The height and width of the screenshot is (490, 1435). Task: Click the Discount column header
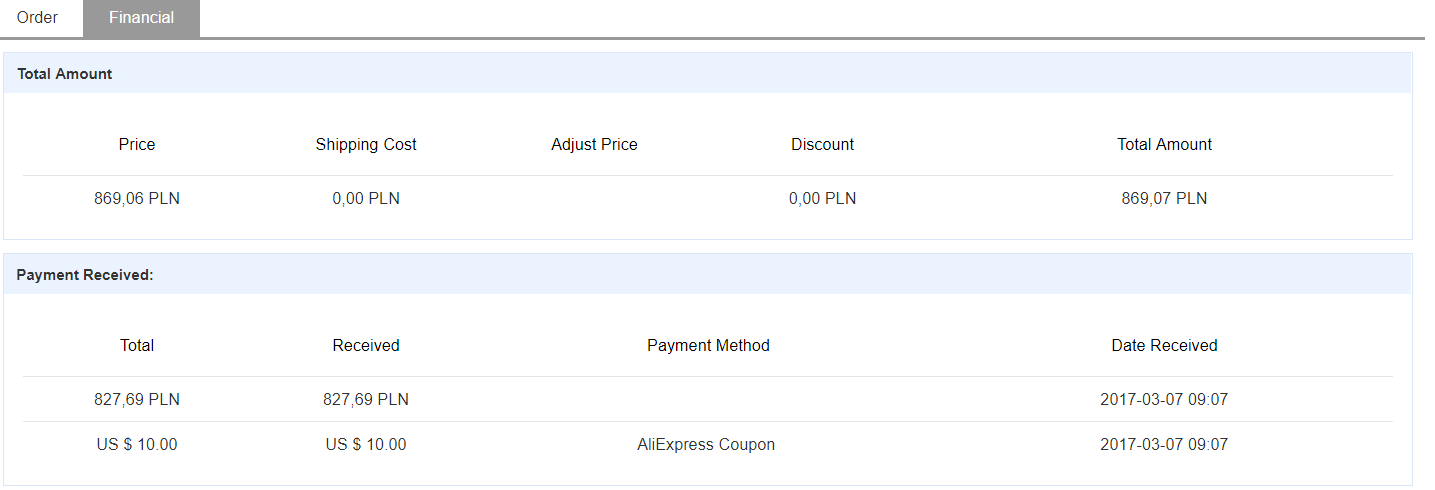tap(822, 144)
